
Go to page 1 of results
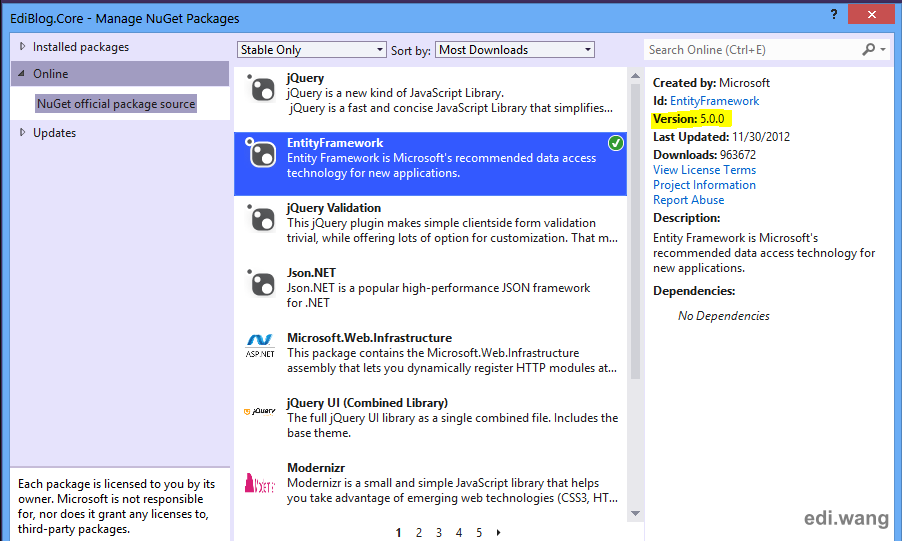[x=398, y=533]
